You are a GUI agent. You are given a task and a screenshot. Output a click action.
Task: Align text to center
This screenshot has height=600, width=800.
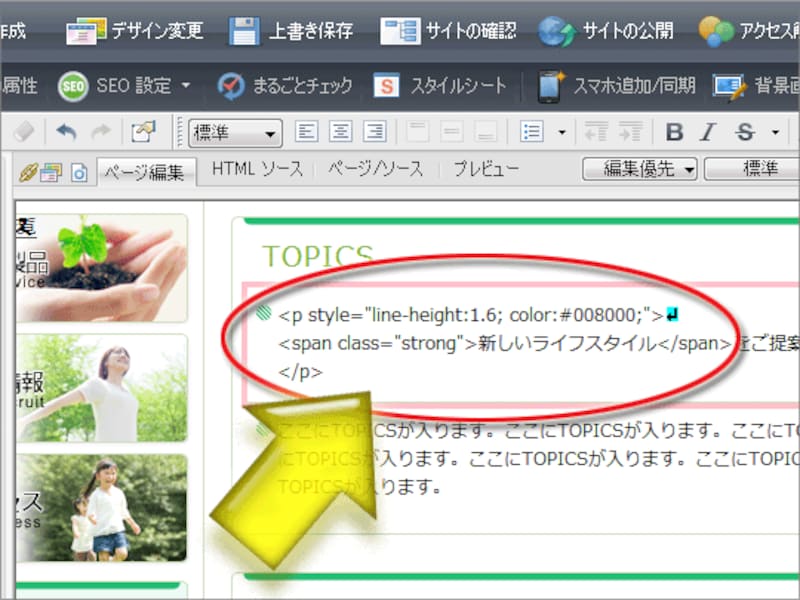[x=341, y=132]
